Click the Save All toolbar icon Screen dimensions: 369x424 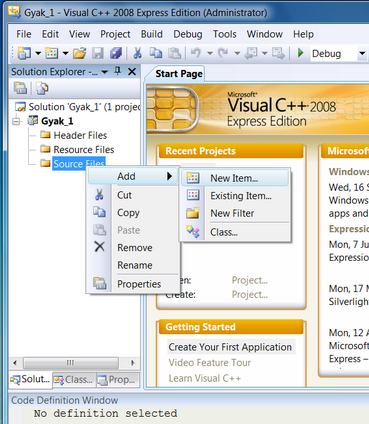coord(116,53)
